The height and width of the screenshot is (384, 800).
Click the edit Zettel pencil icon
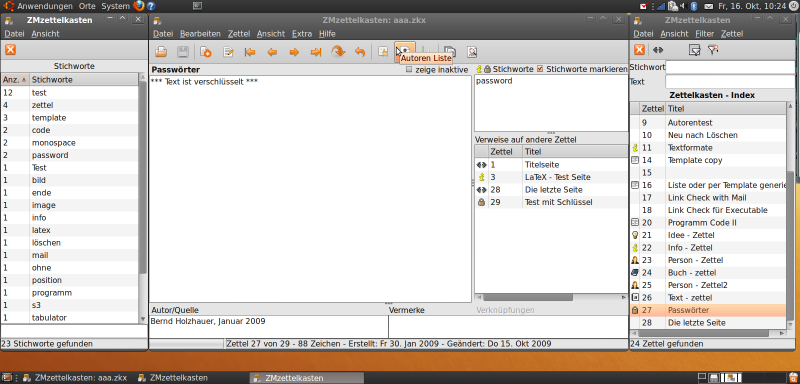point(228,52)
